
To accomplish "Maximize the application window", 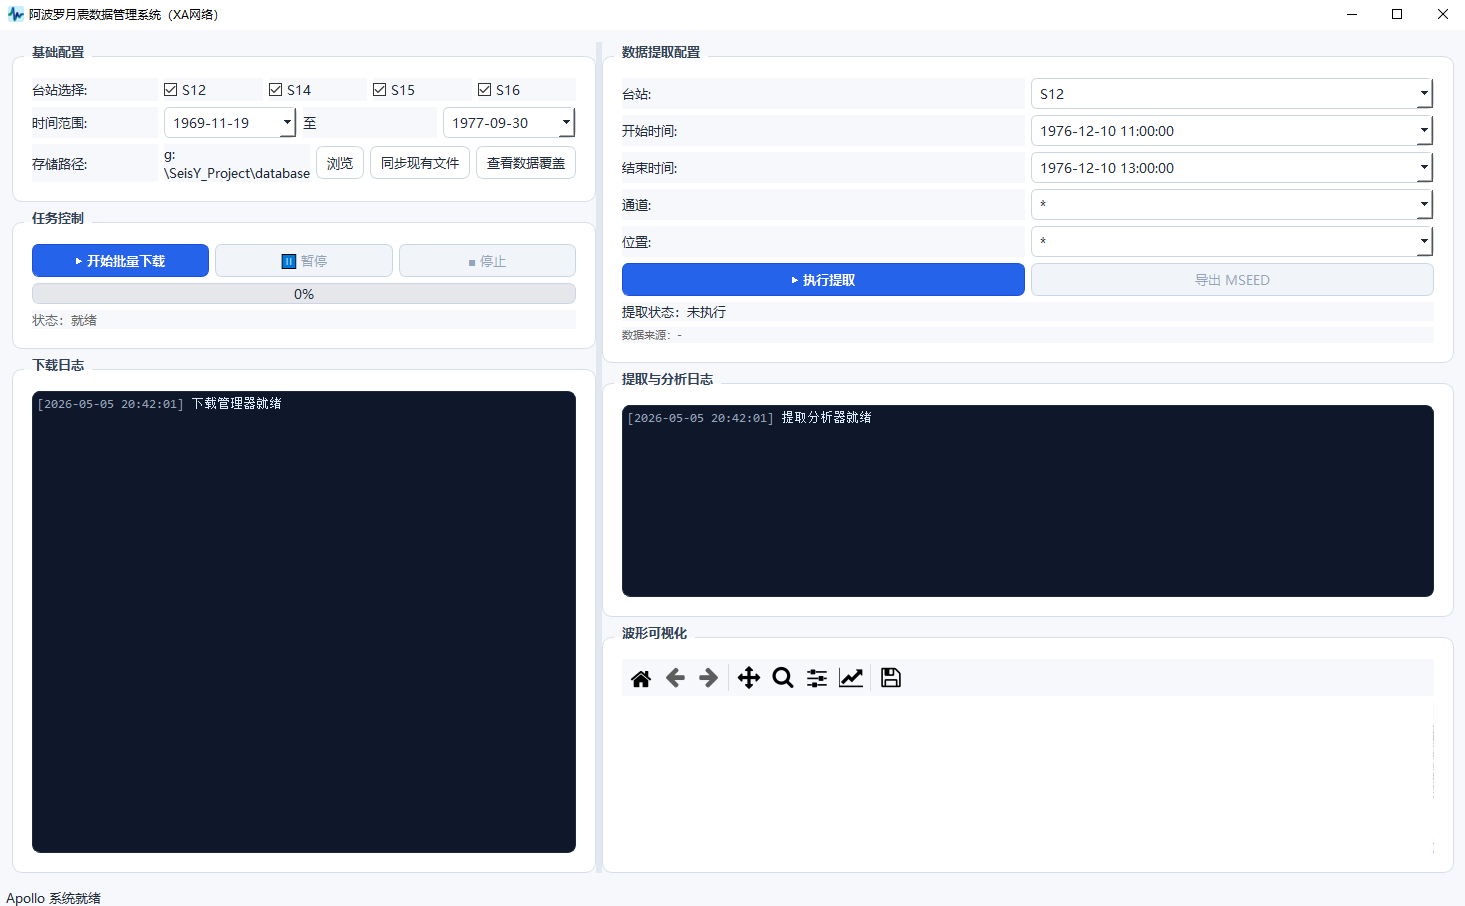I will point(1397,14).
